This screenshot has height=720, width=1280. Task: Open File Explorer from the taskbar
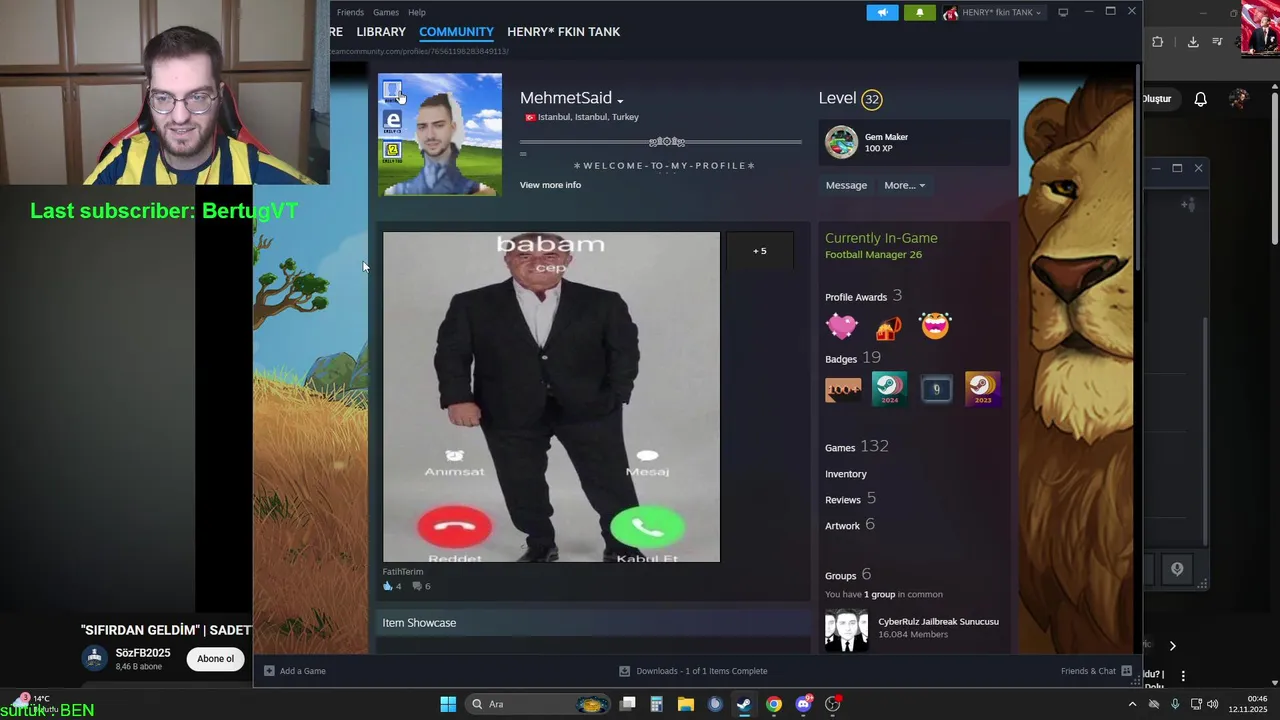pos(685,704)
